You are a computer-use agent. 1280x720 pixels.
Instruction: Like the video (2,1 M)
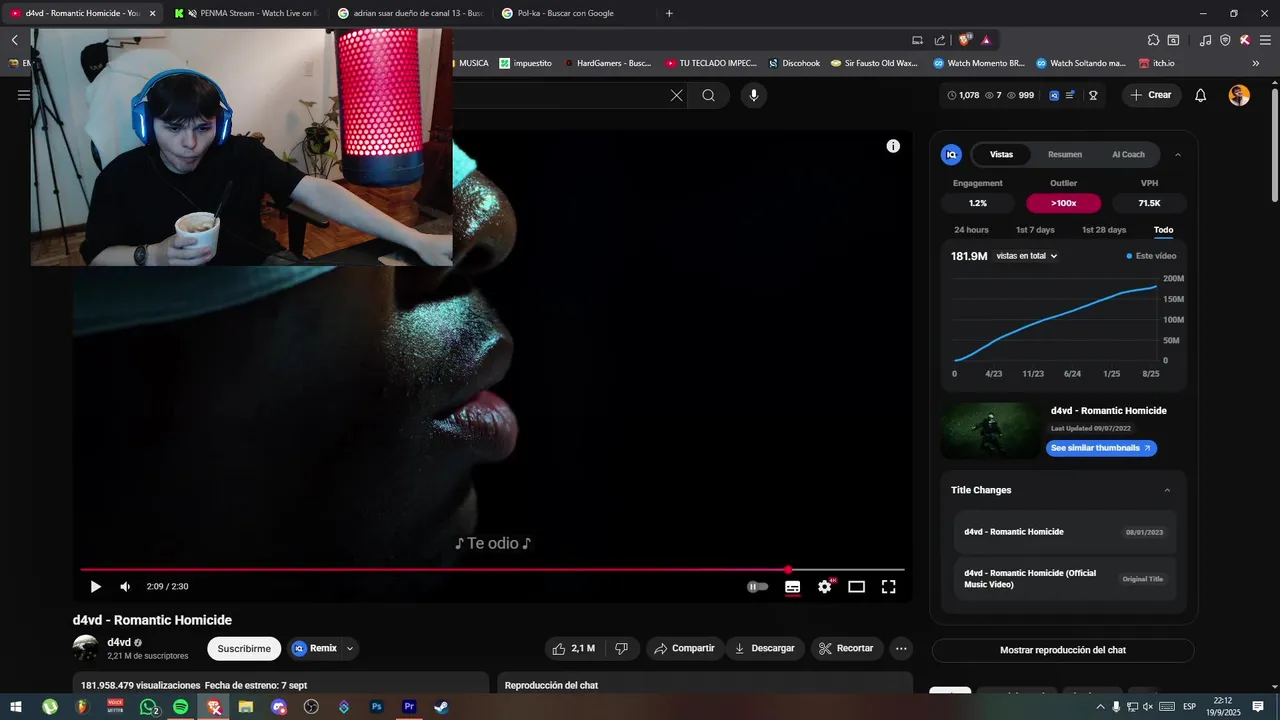click(574, 648)
